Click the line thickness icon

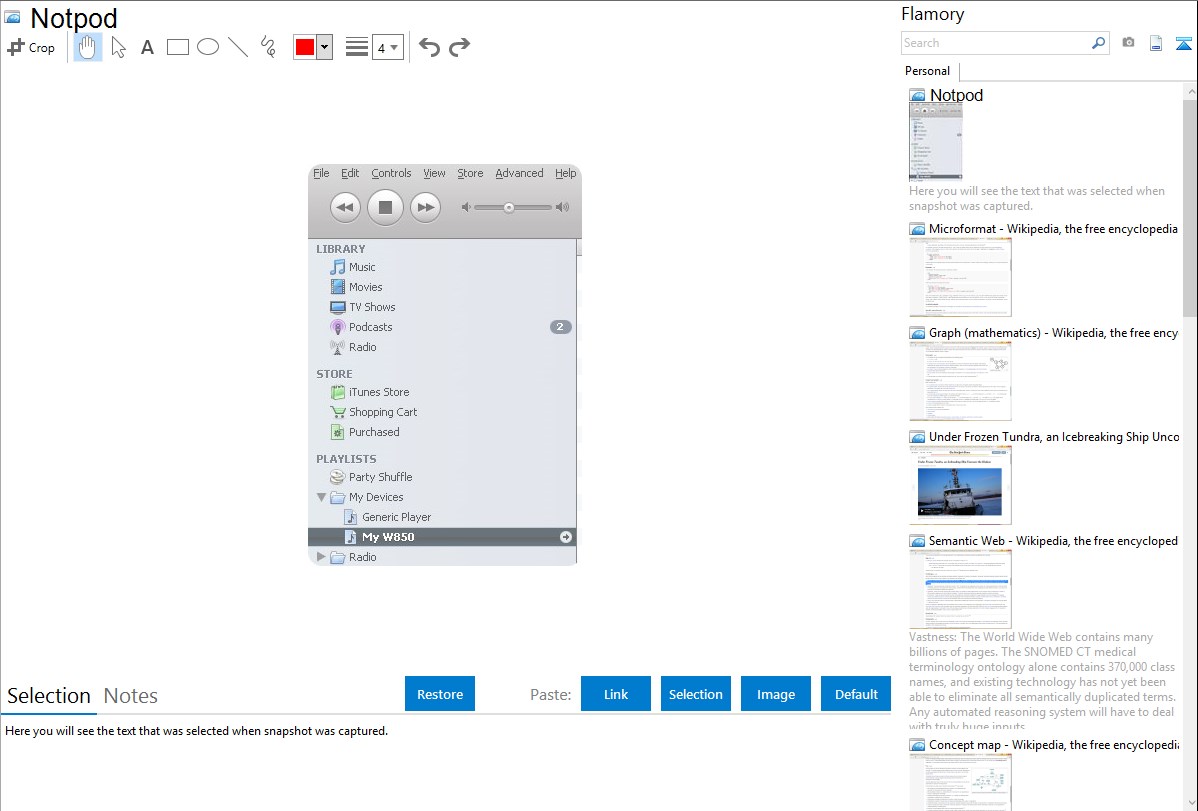coord(357,47)
